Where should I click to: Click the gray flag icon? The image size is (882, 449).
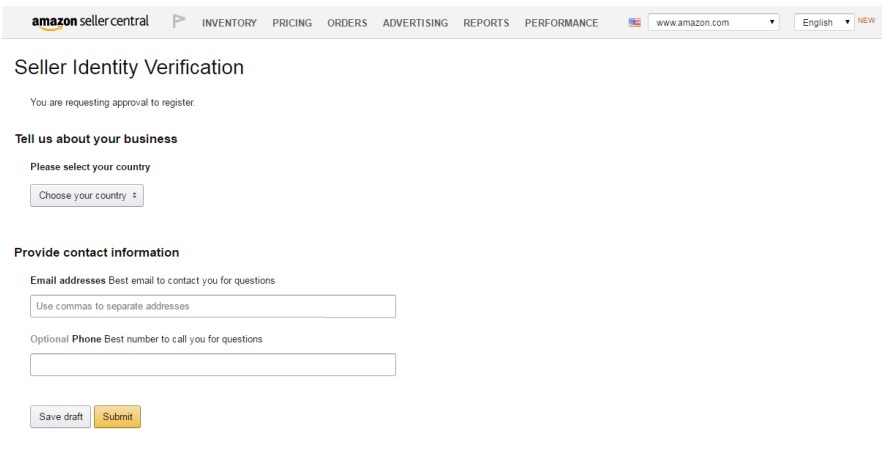179,21
